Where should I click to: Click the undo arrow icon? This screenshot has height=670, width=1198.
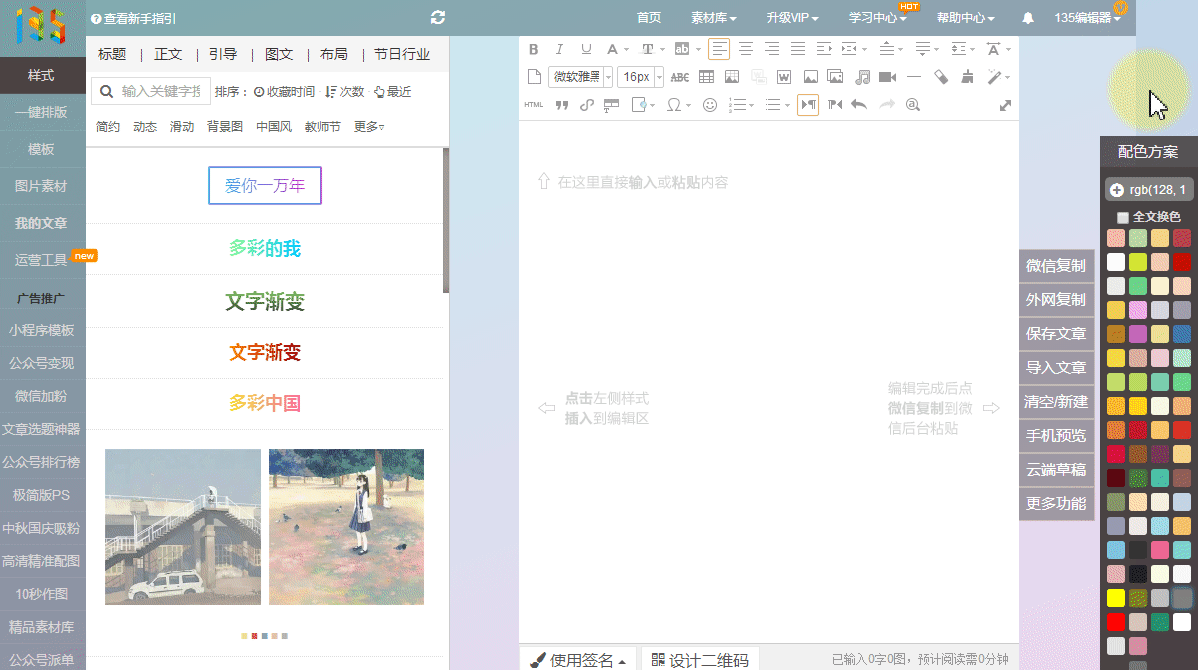pos(858,105)
